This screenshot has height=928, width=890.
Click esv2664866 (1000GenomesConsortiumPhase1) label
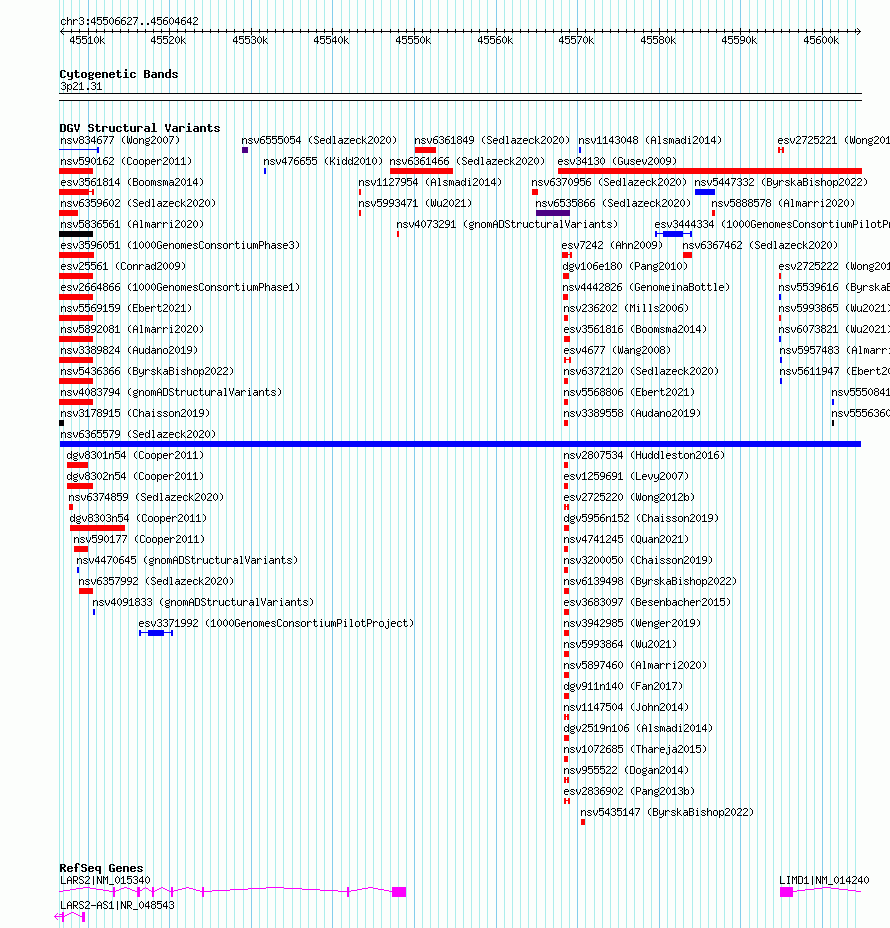click(180, 287)
